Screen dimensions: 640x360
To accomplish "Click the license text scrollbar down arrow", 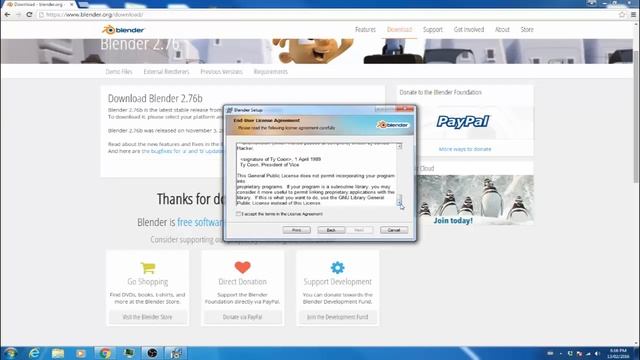I will [x=399, y=203].
